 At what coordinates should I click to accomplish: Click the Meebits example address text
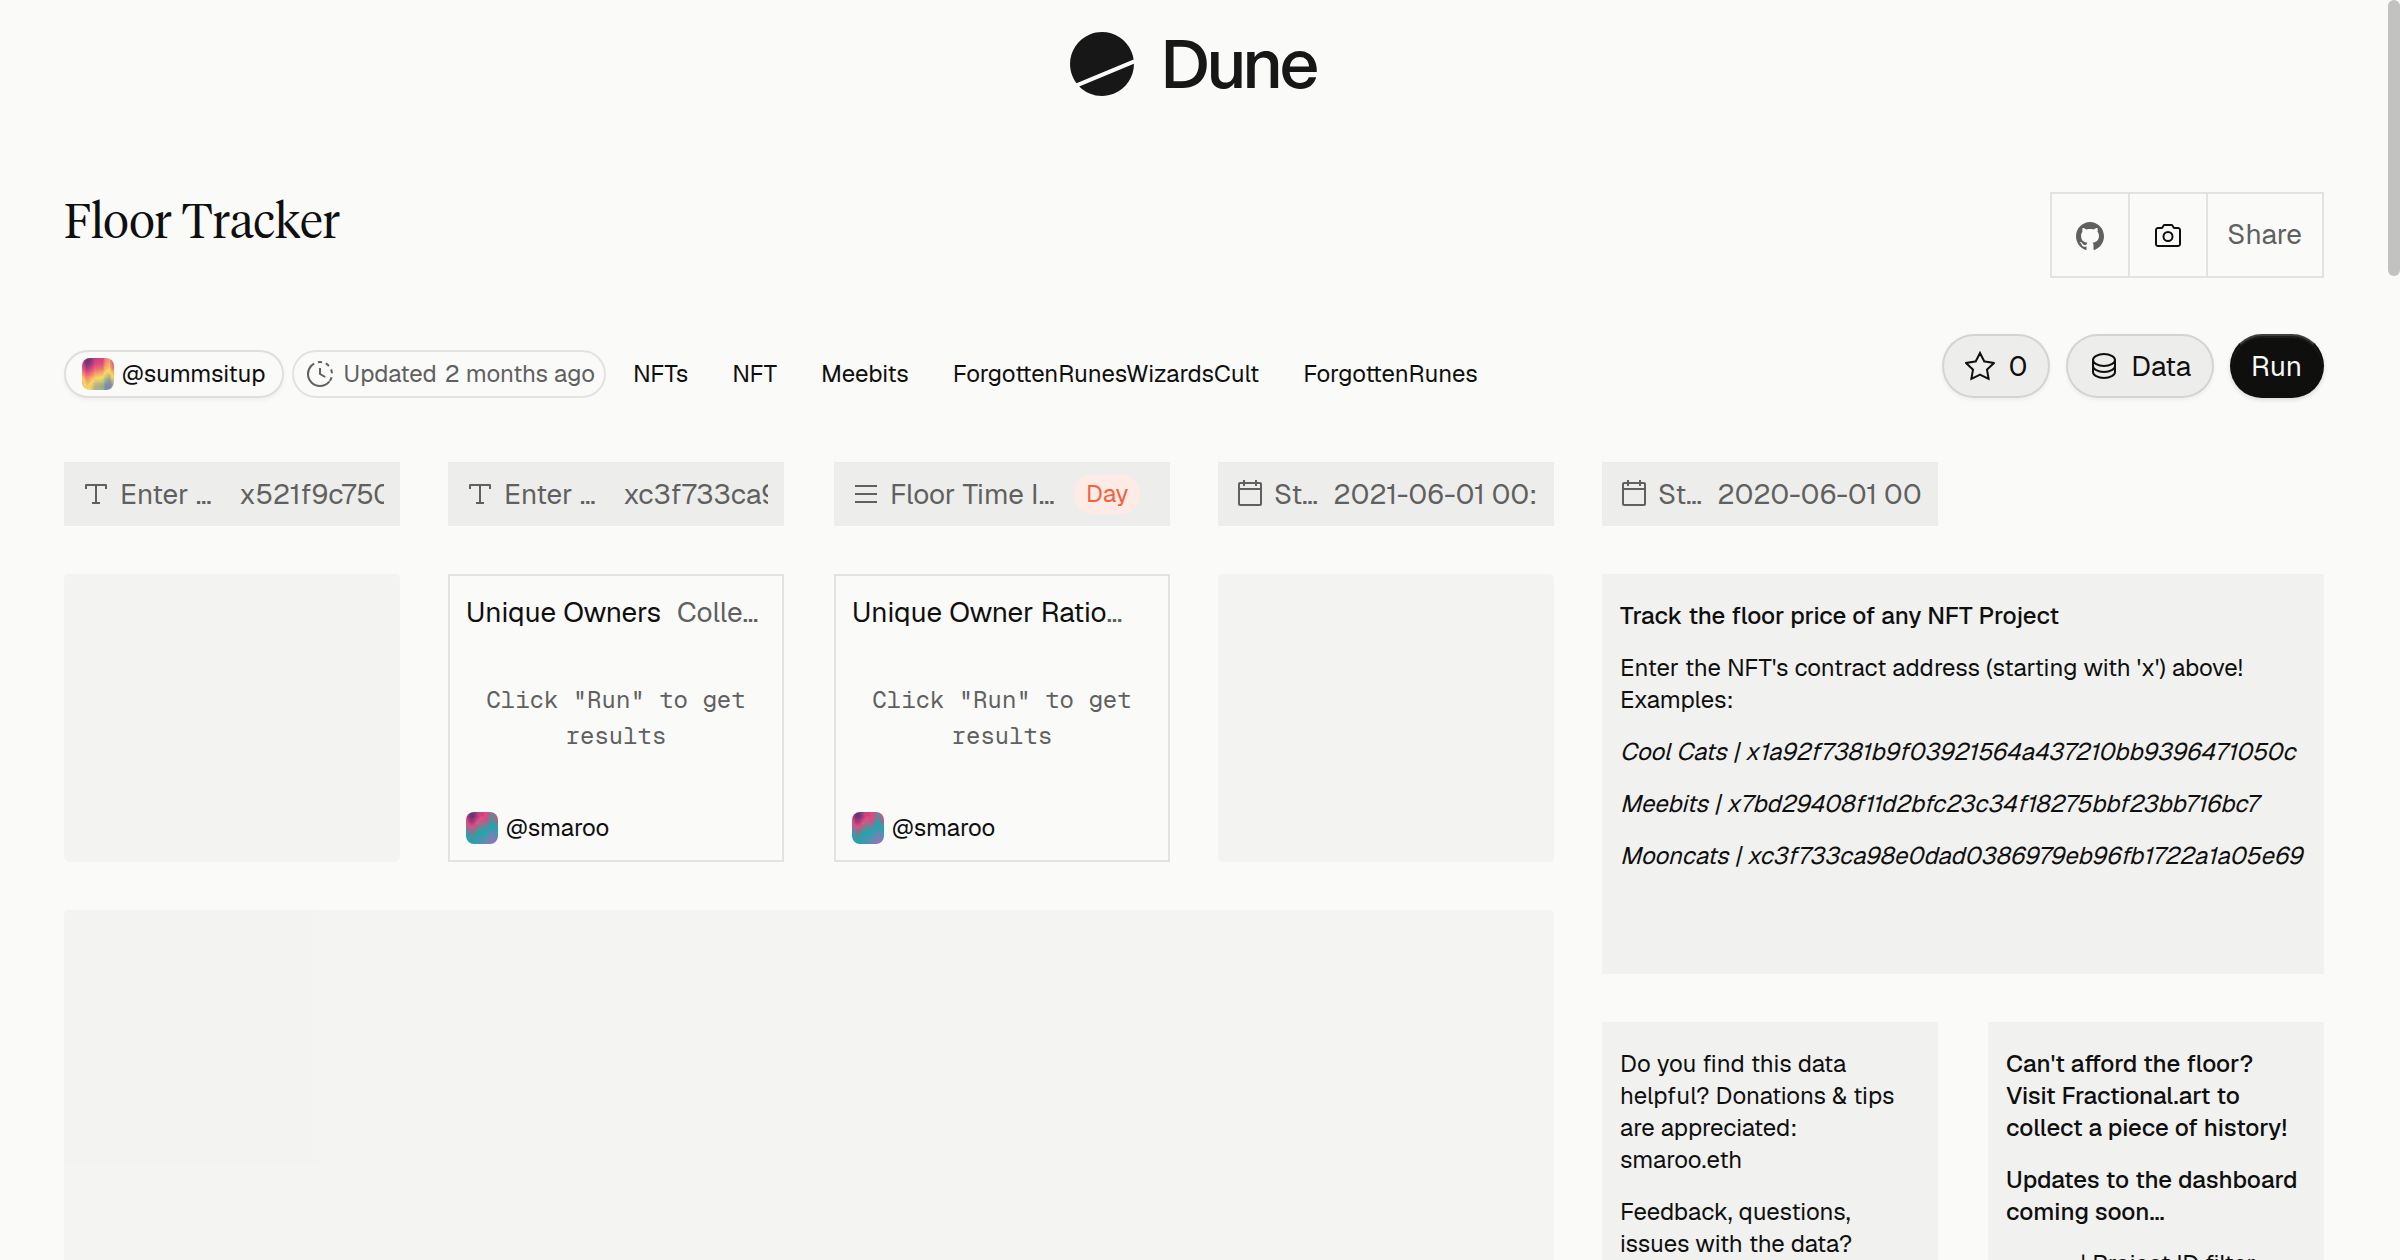[1940, 804]
